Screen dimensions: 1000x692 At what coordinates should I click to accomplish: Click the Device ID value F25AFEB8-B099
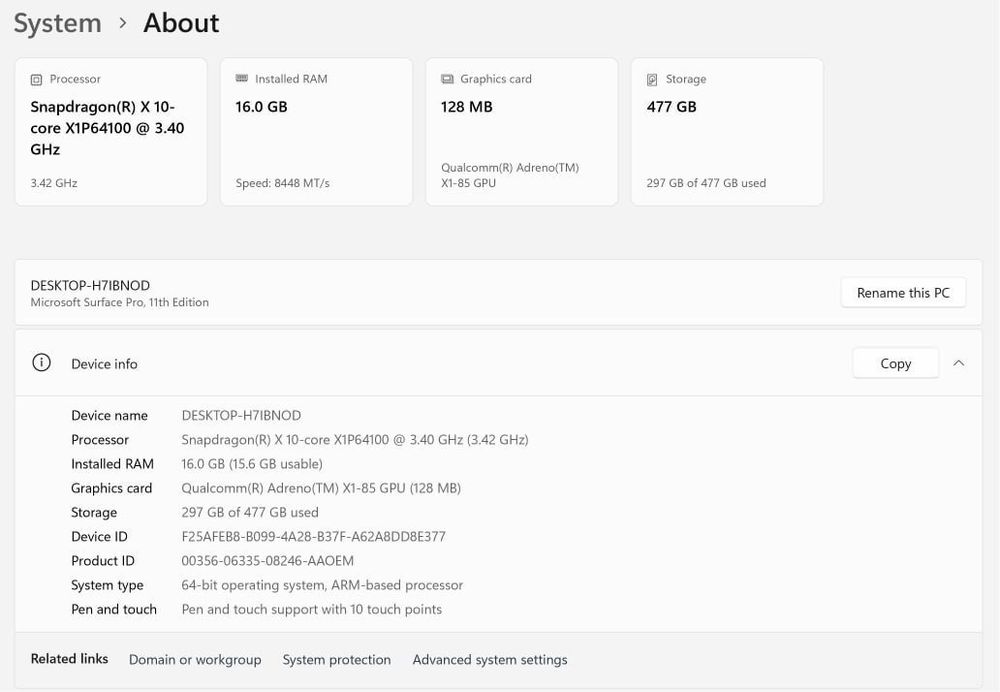(x=313, y=536)
